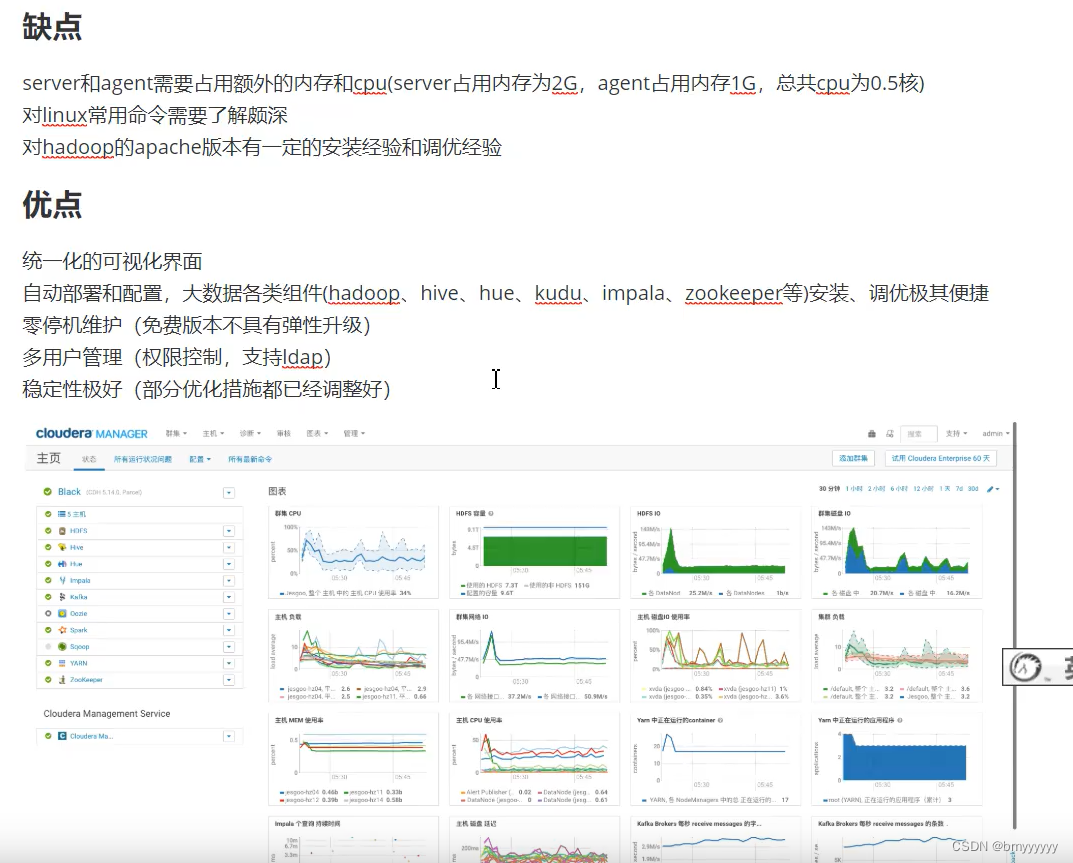Open the 图表 menu
The width and height of the screenshot is (1073, 863).
[x=317, y=434]
